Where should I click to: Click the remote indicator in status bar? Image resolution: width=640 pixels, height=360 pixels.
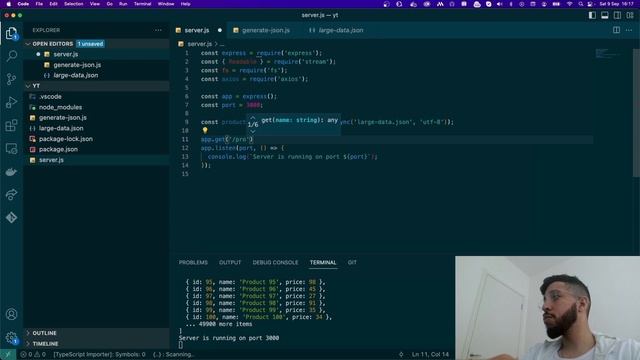(8, 354)
